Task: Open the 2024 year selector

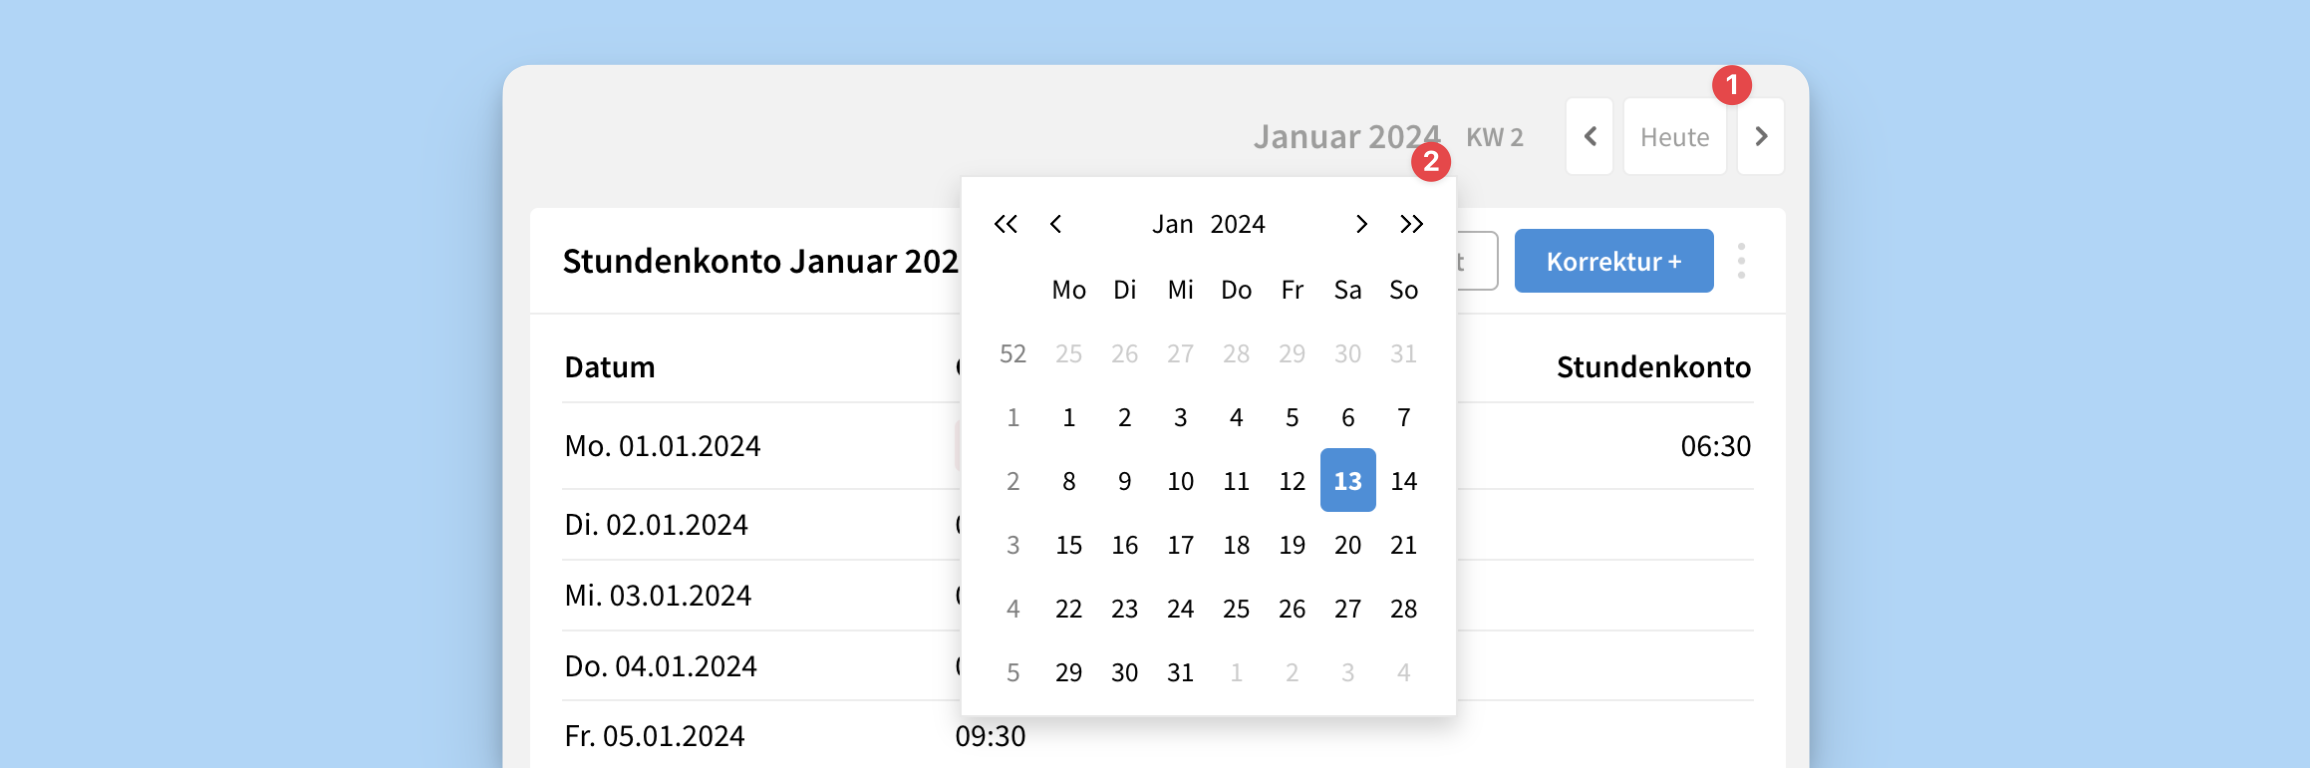Action: 1238,224
